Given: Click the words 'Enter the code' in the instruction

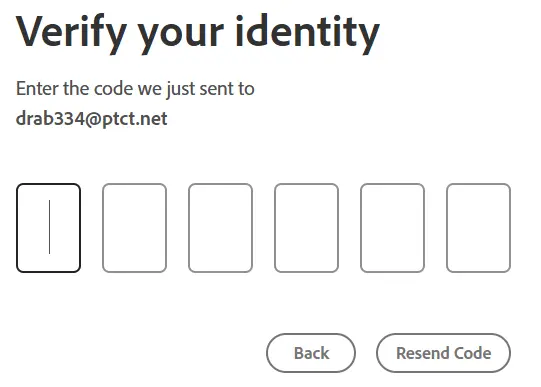Looking at the screenshot, I should tap(75, 89).
